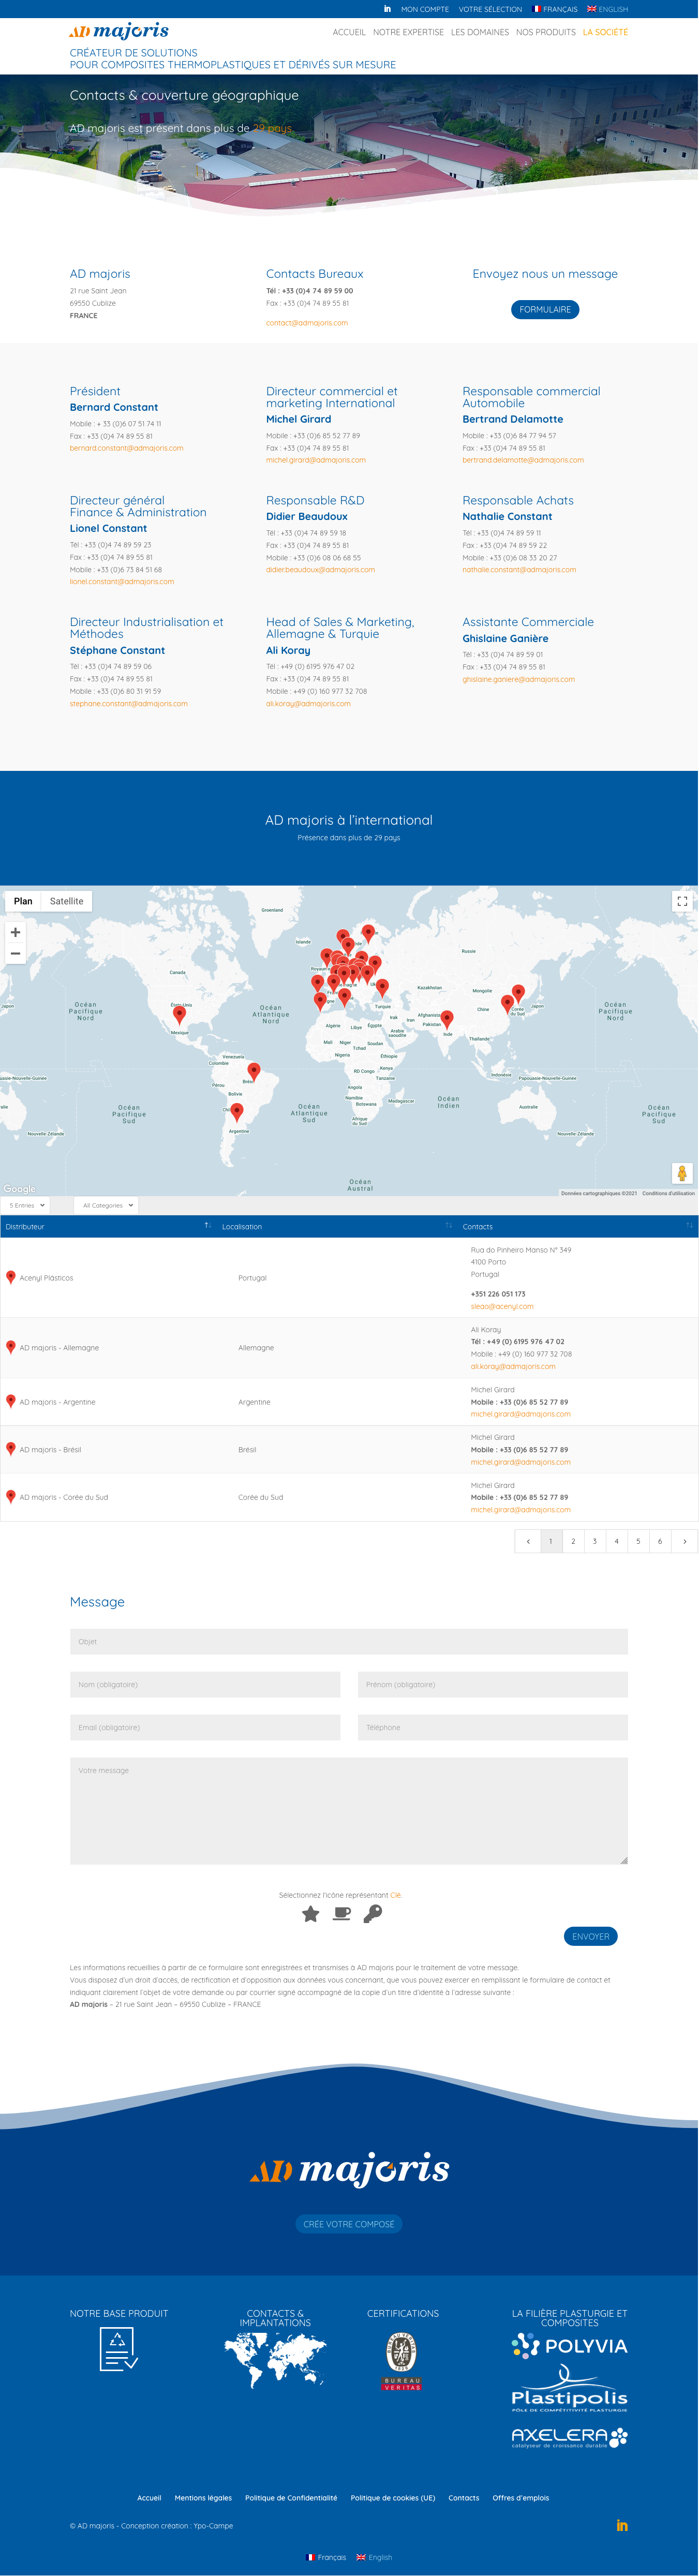
Task: Open the Notre base produit document icon
Action: (118, 2349)
